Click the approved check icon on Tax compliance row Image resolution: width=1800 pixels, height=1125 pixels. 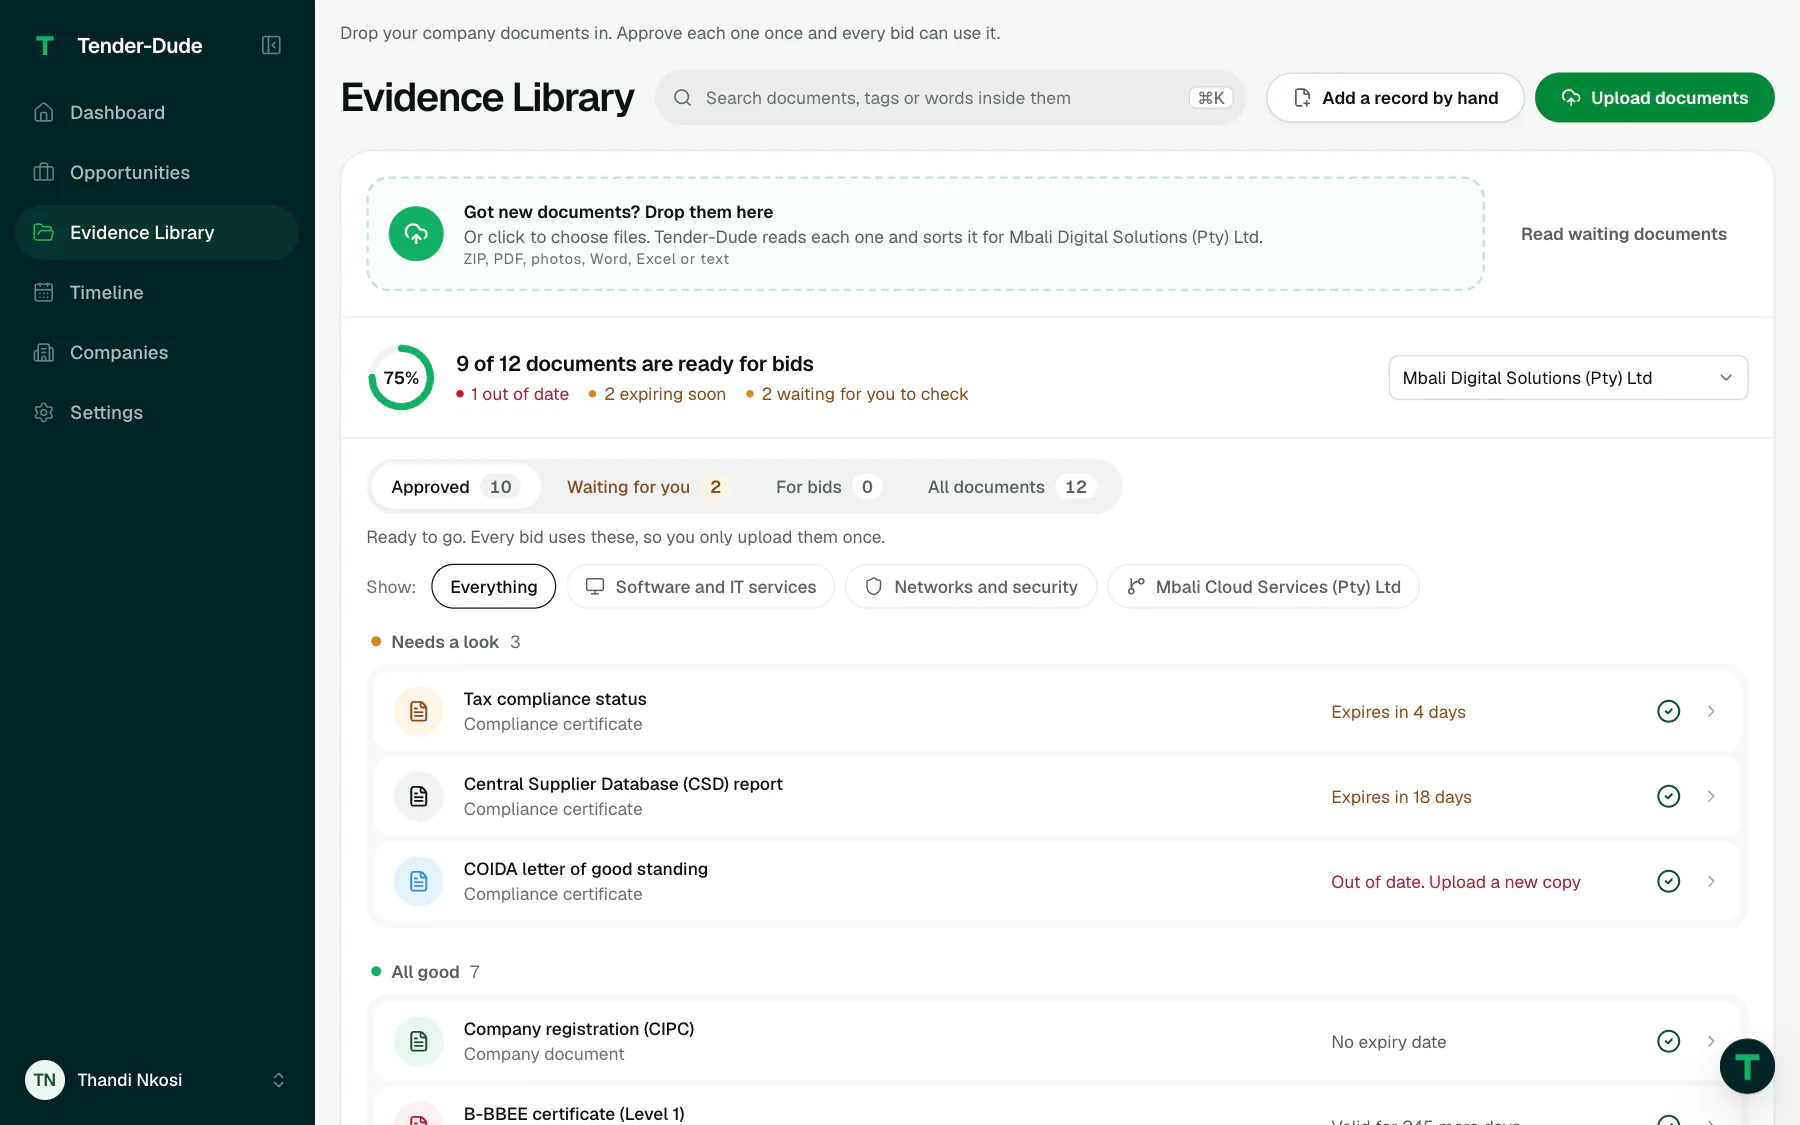coord(1668,711)
